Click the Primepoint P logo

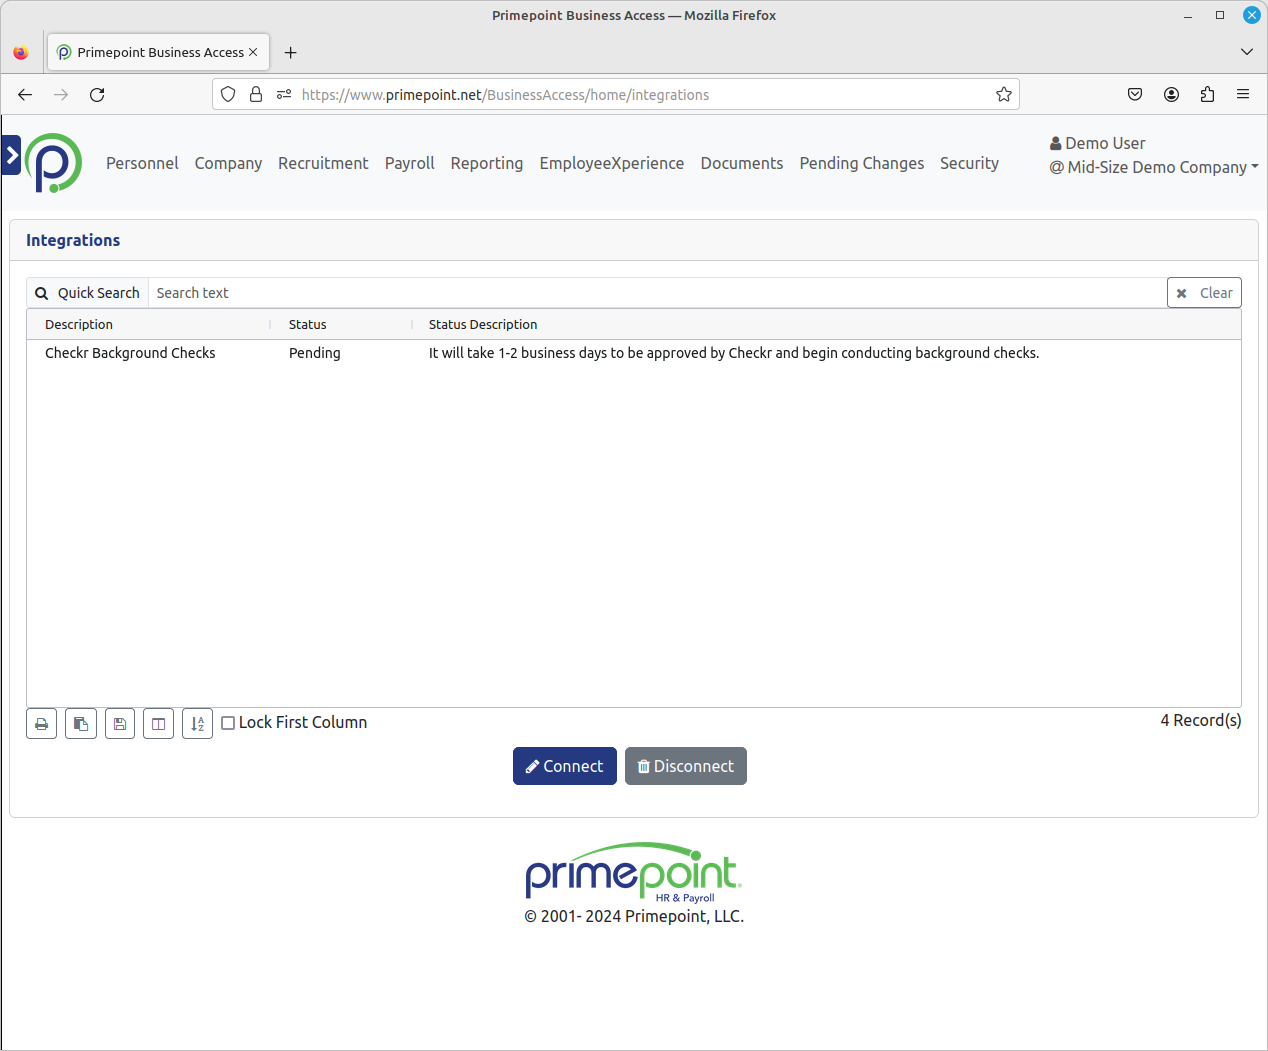coord(54,163)
